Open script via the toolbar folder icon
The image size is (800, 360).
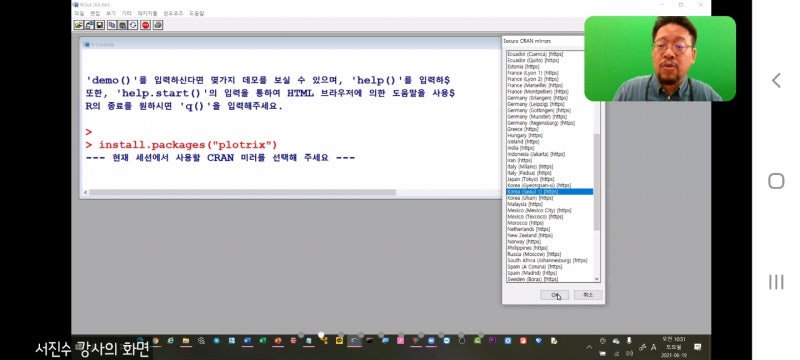point(79,24)
